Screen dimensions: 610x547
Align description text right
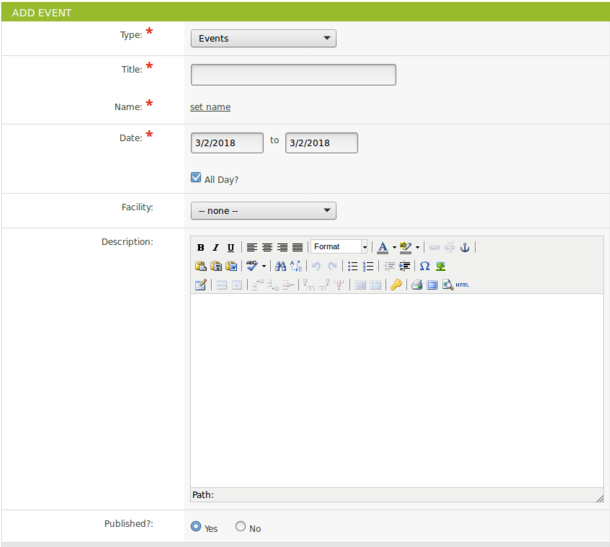coord(282,247)
